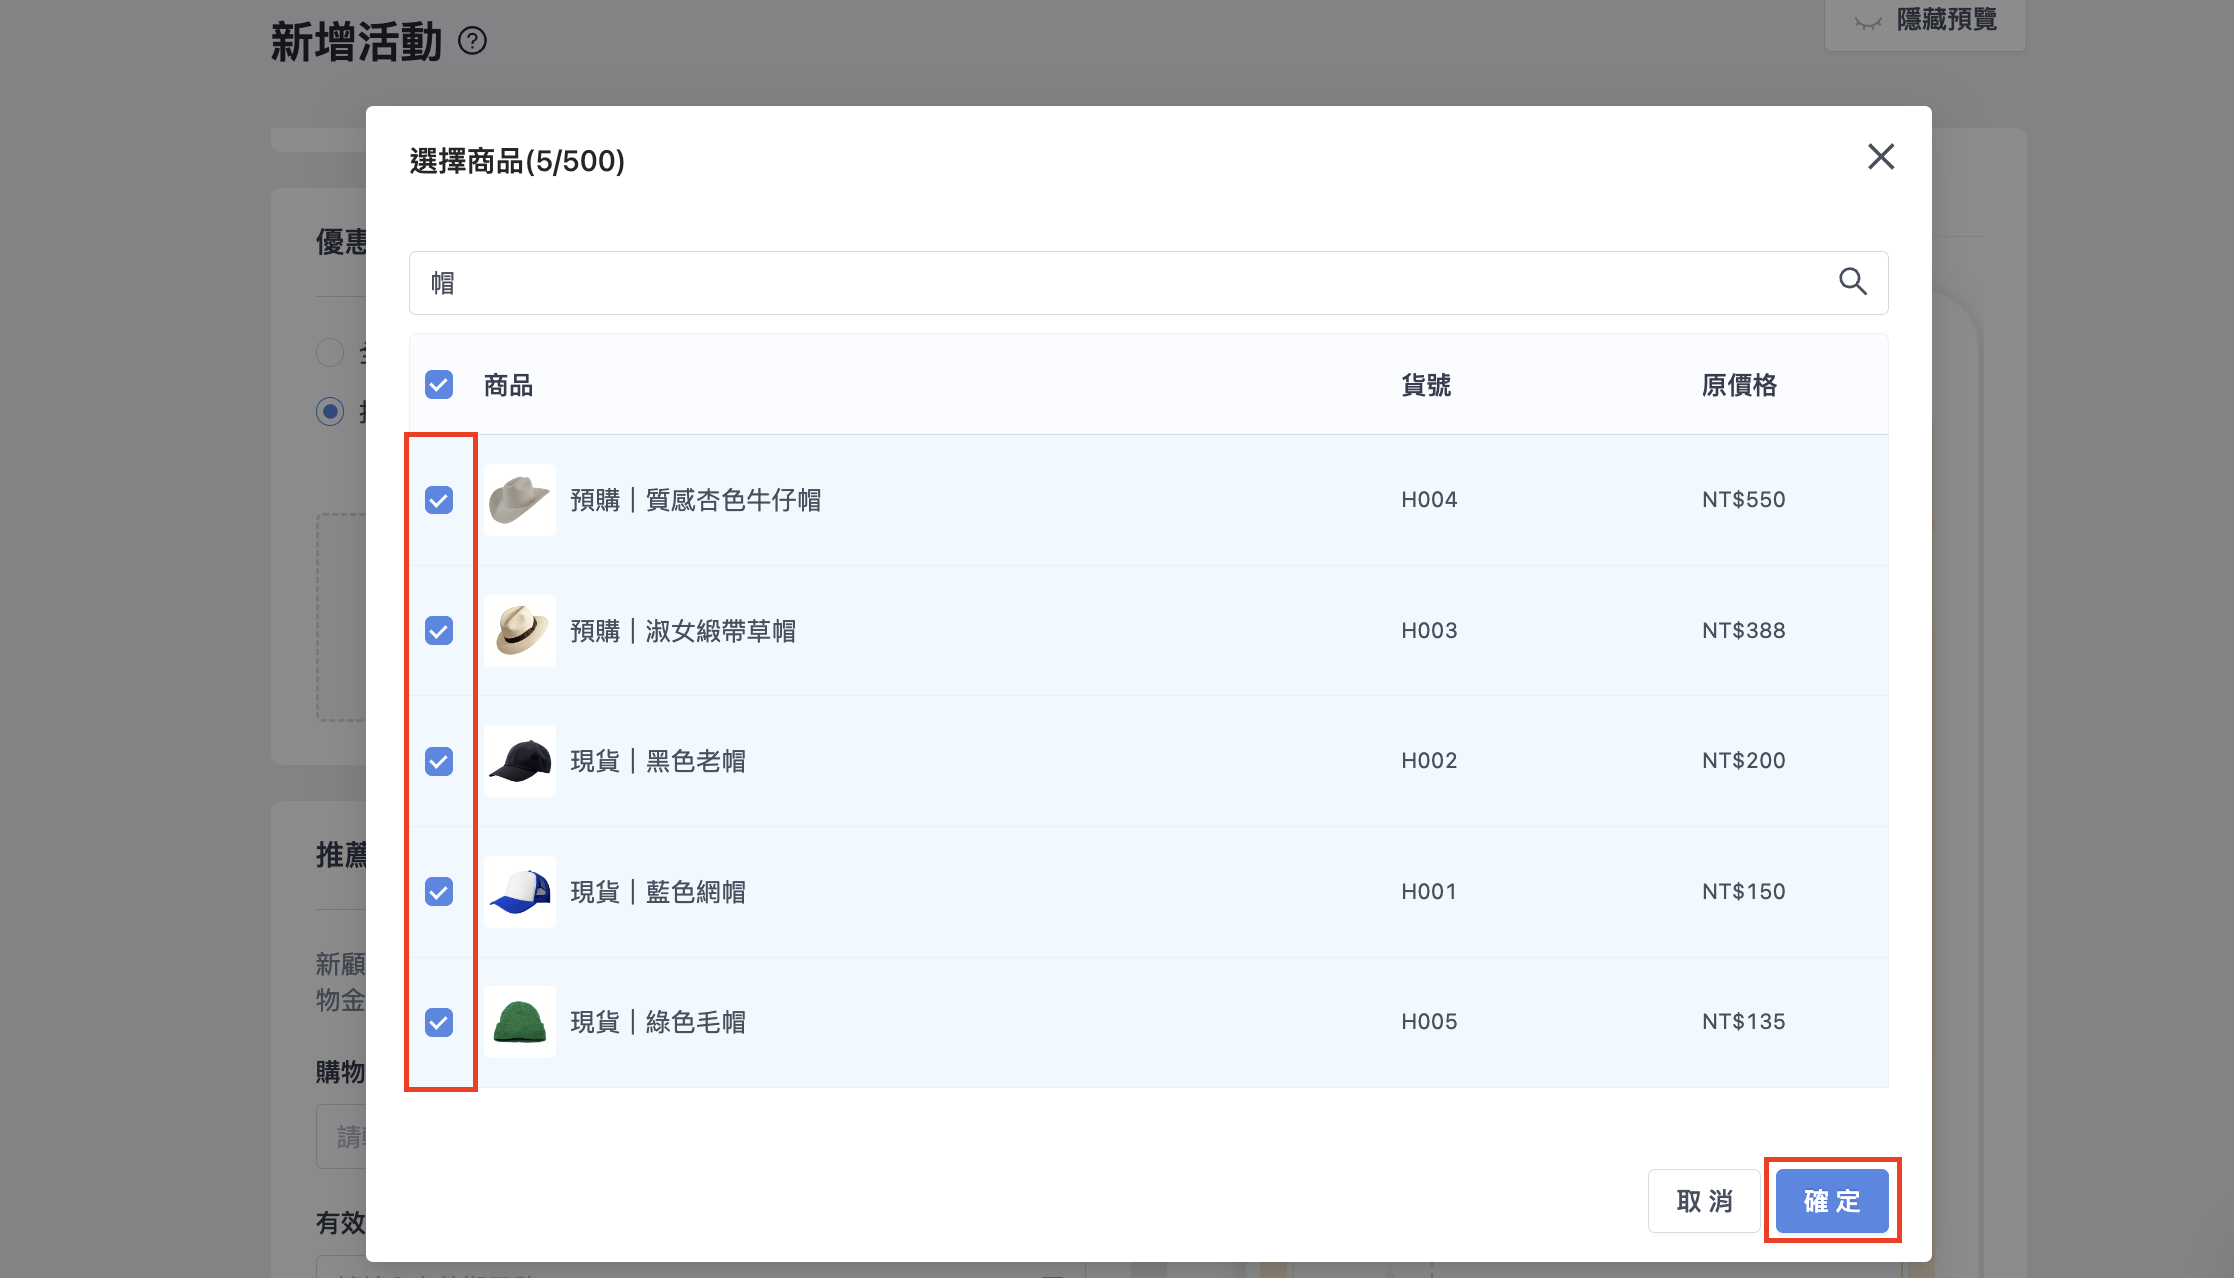Click the 原價格 column header
2234x1278 pixels.
(1740, 385)
